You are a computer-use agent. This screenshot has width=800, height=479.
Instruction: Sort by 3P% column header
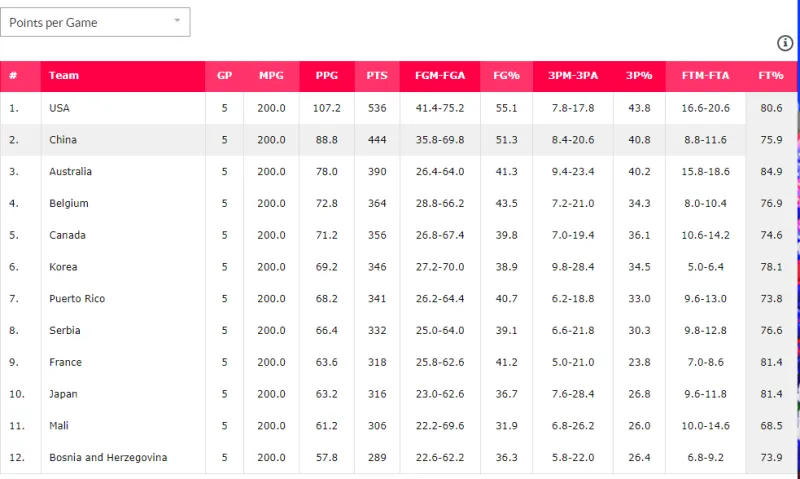(638, 76)
